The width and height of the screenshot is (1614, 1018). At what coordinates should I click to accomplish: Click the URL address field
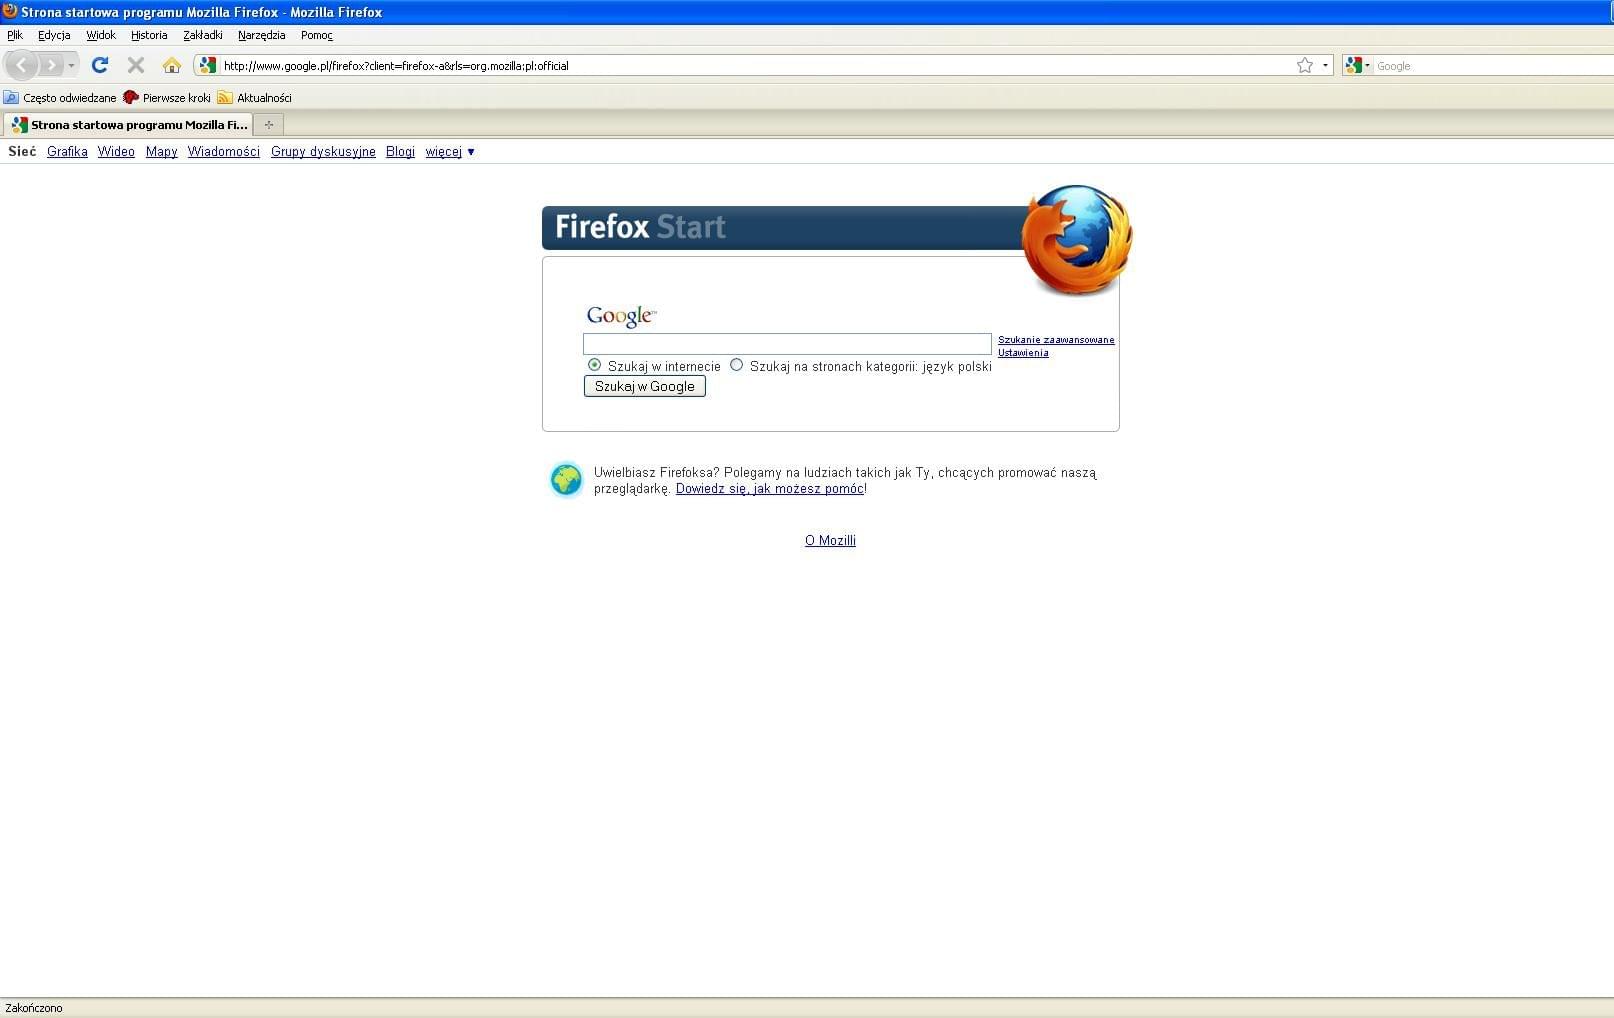tap(755, 66)
